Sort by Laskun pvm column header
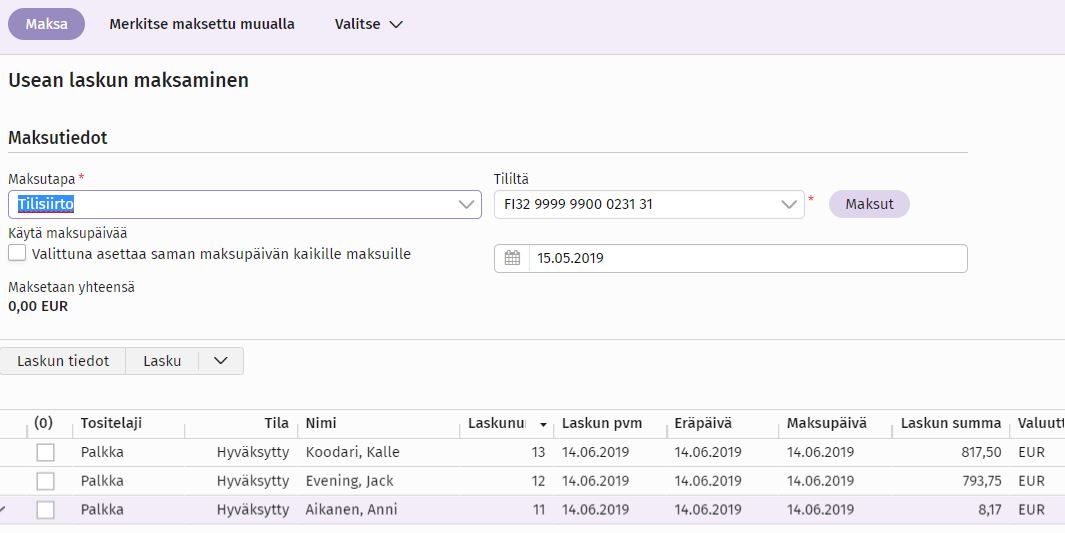 coord(602,424)
